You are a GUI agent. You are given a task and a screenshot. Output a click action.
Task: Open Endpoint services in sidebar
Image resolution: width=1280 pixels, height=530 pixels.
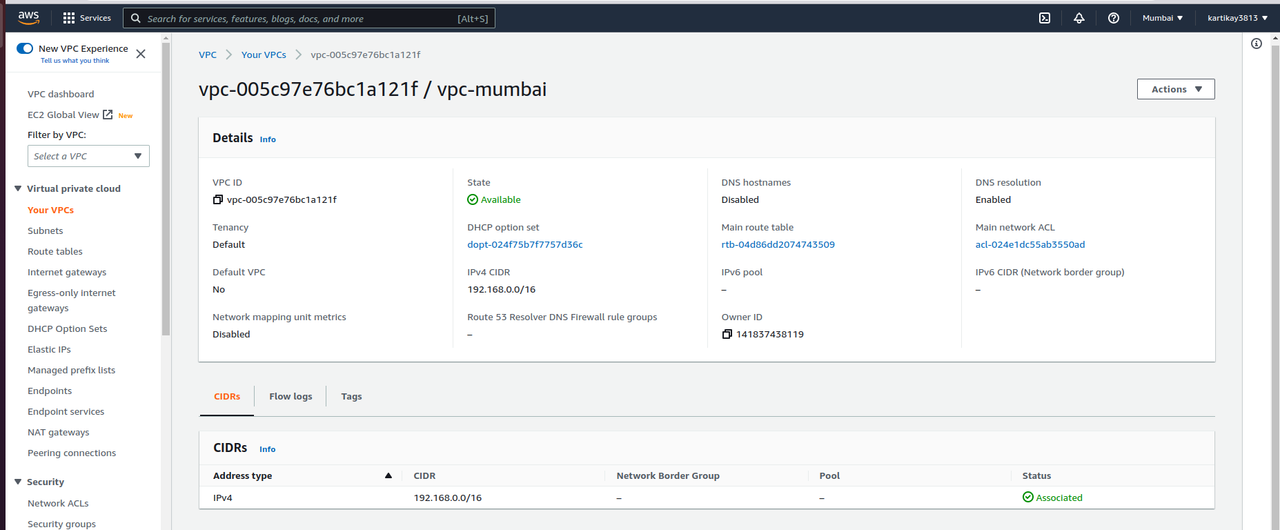66,411
